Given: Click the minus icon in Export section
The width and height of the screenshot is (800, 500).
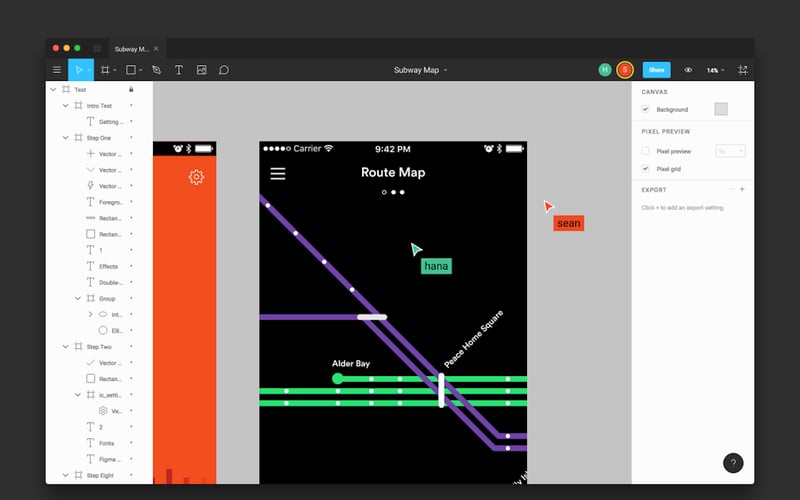Looking at the screenshot, I should coord(732,189).
